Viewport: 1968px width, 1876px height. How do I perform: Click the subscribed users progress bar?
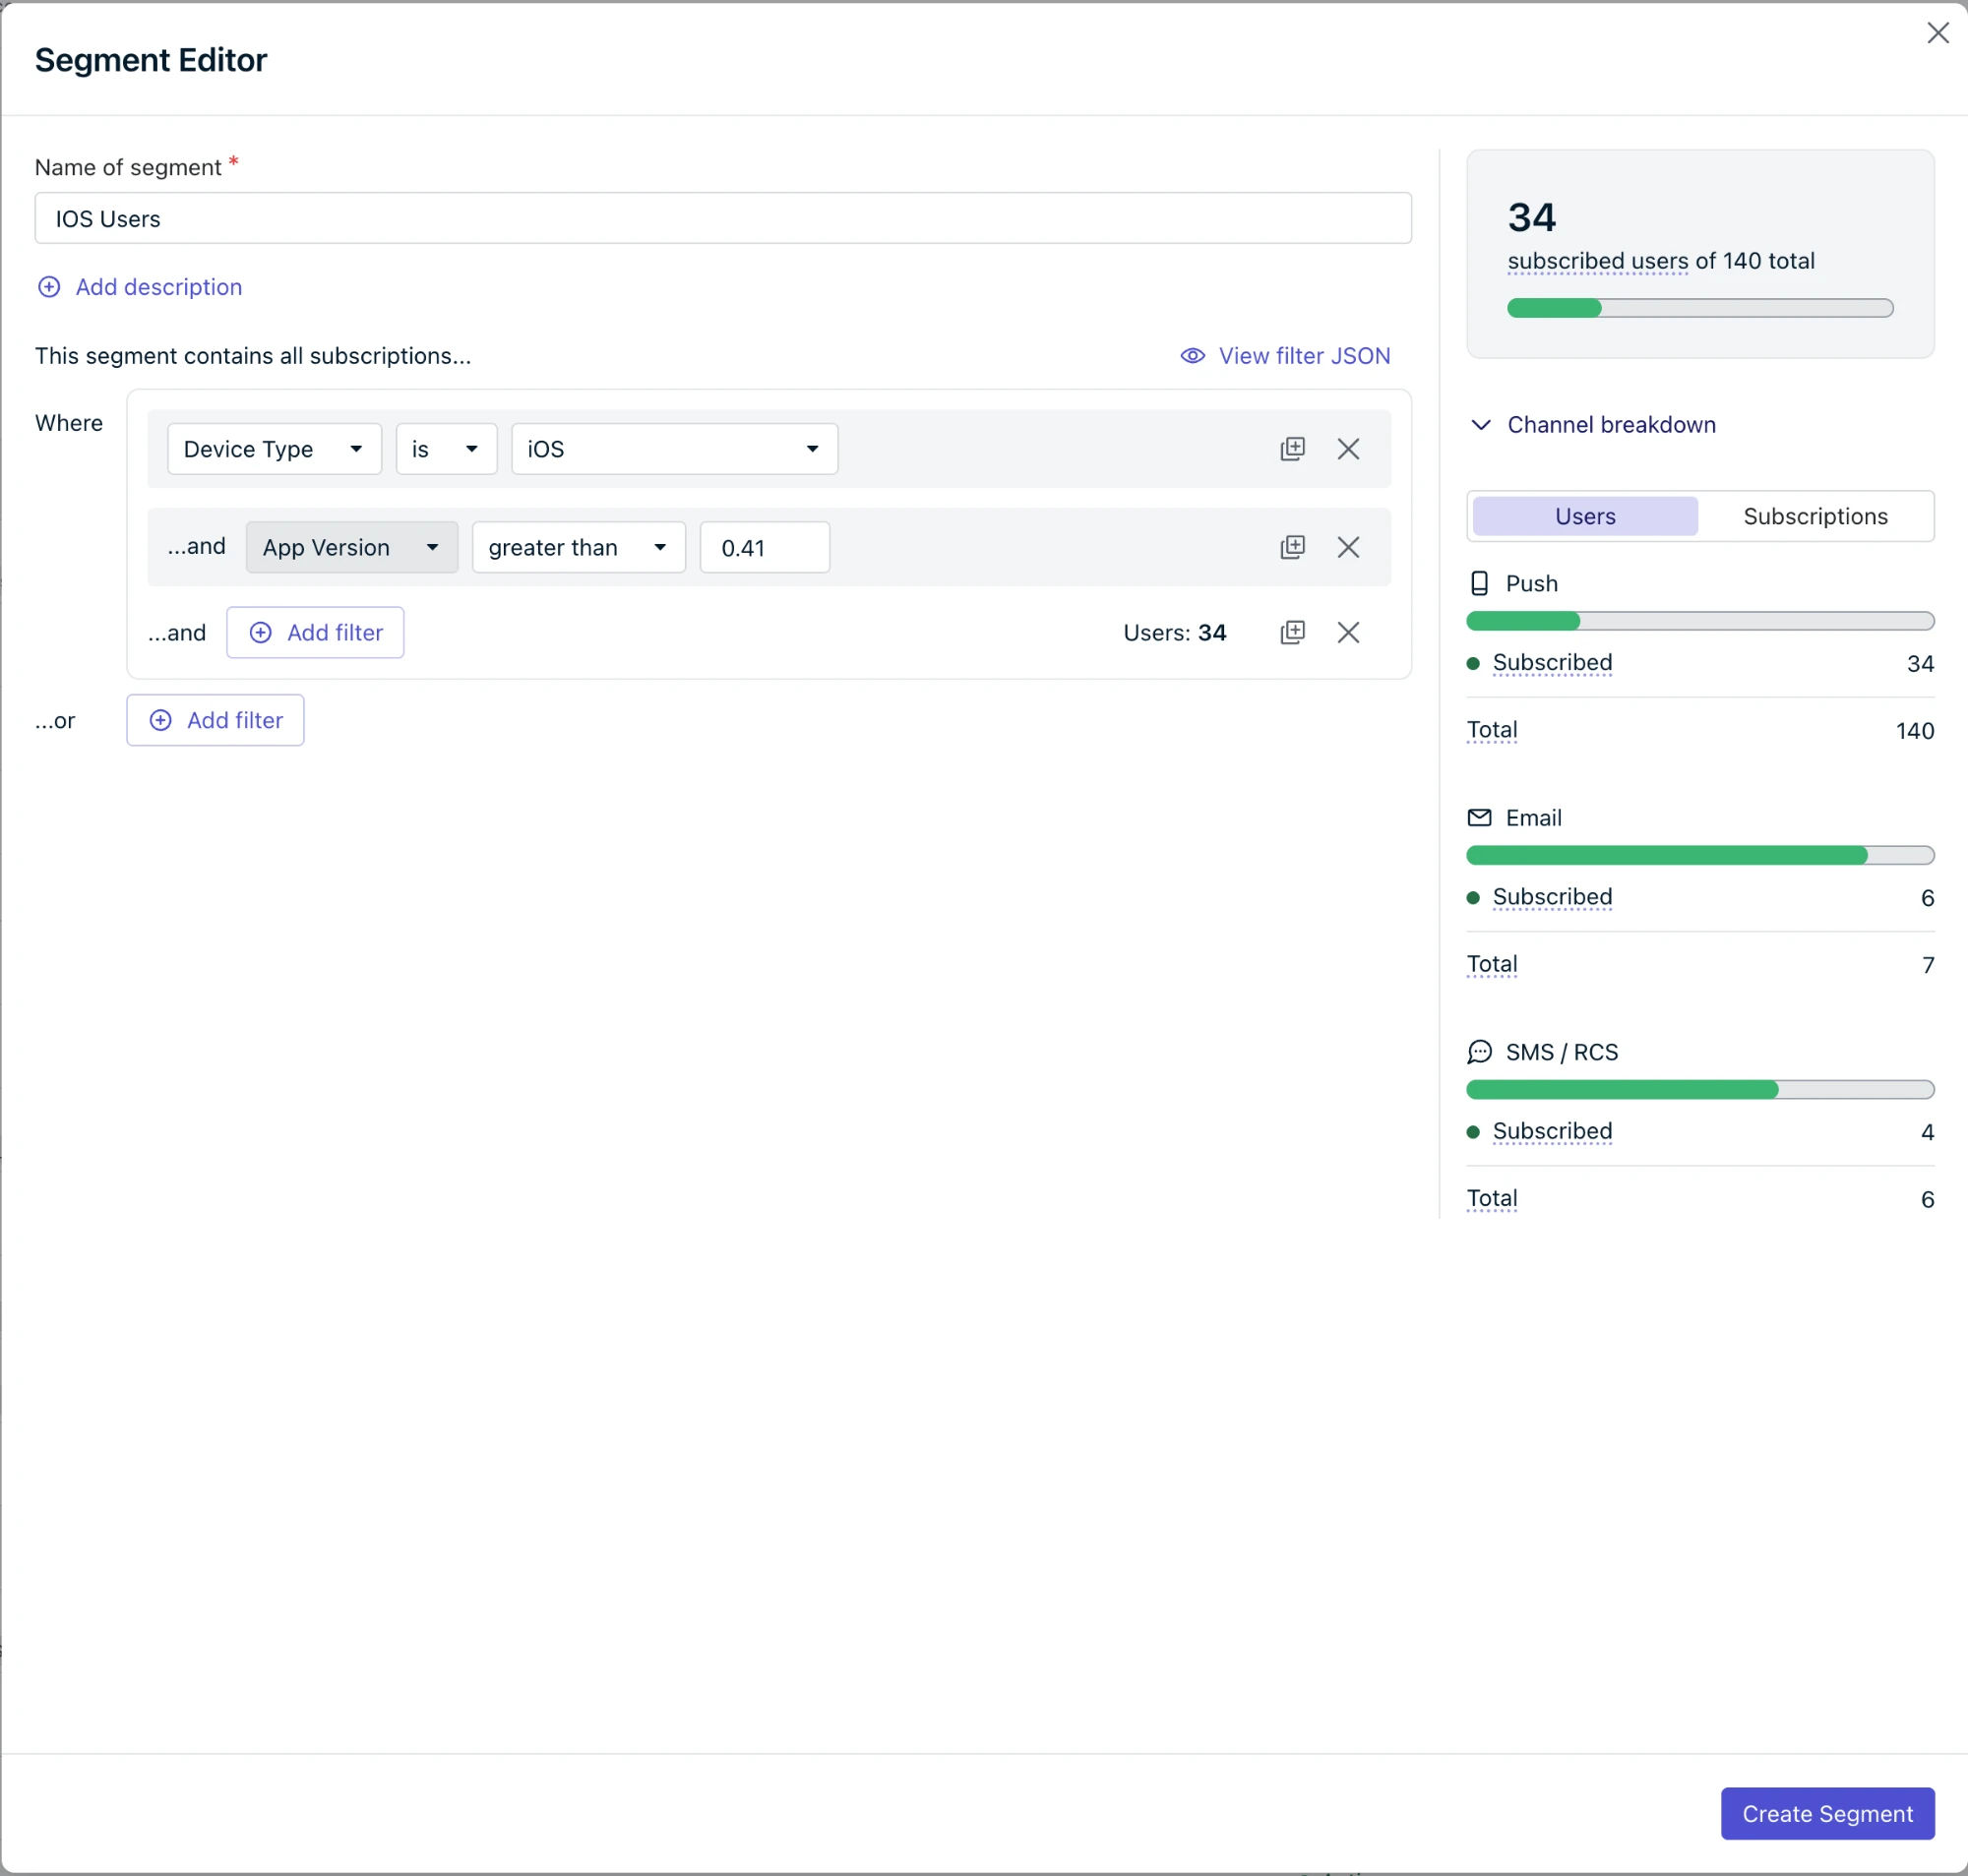pyautogui.click(x=1700, y=308)
